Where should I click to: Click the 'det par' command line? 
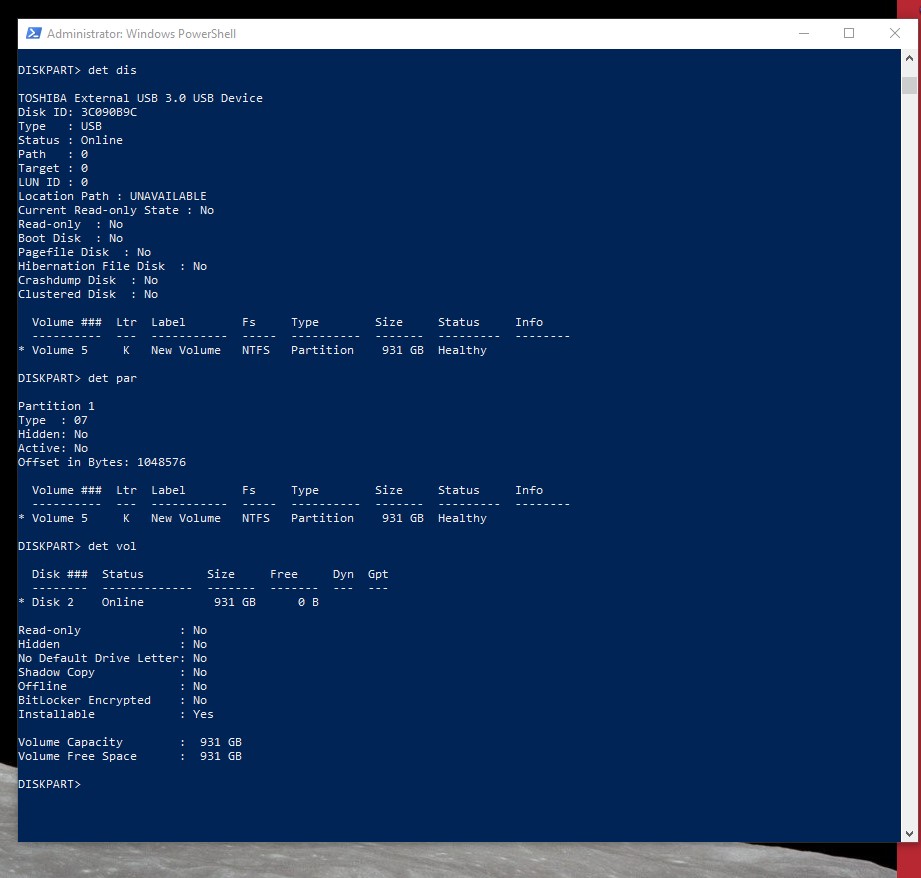pos(77,378)
